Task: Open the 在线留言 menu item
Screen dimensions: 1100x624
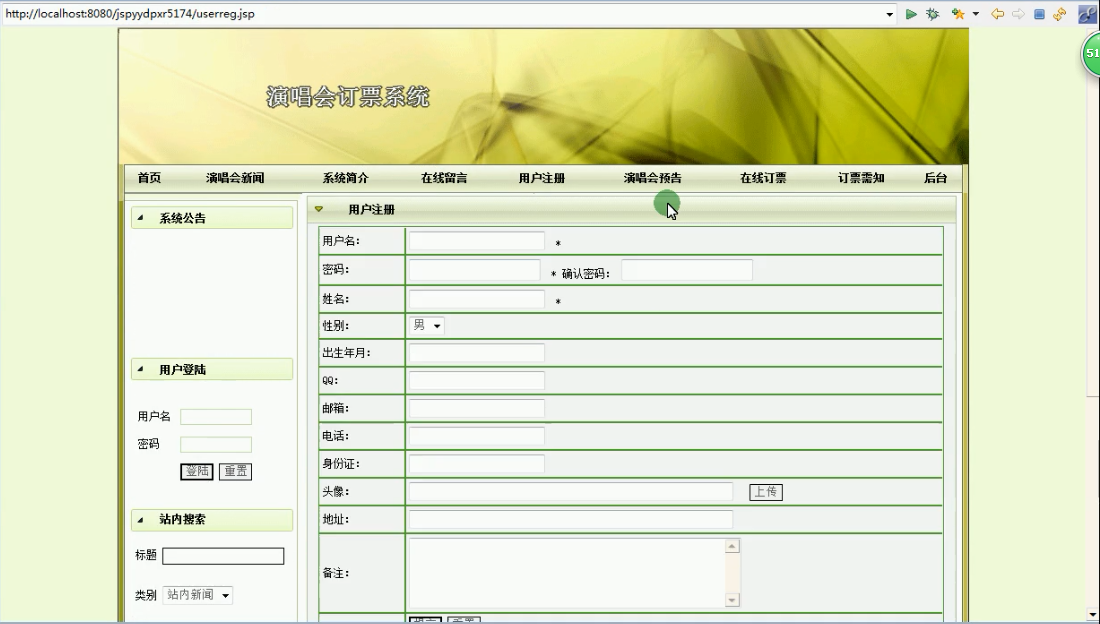Action: (x=443, y=178)
